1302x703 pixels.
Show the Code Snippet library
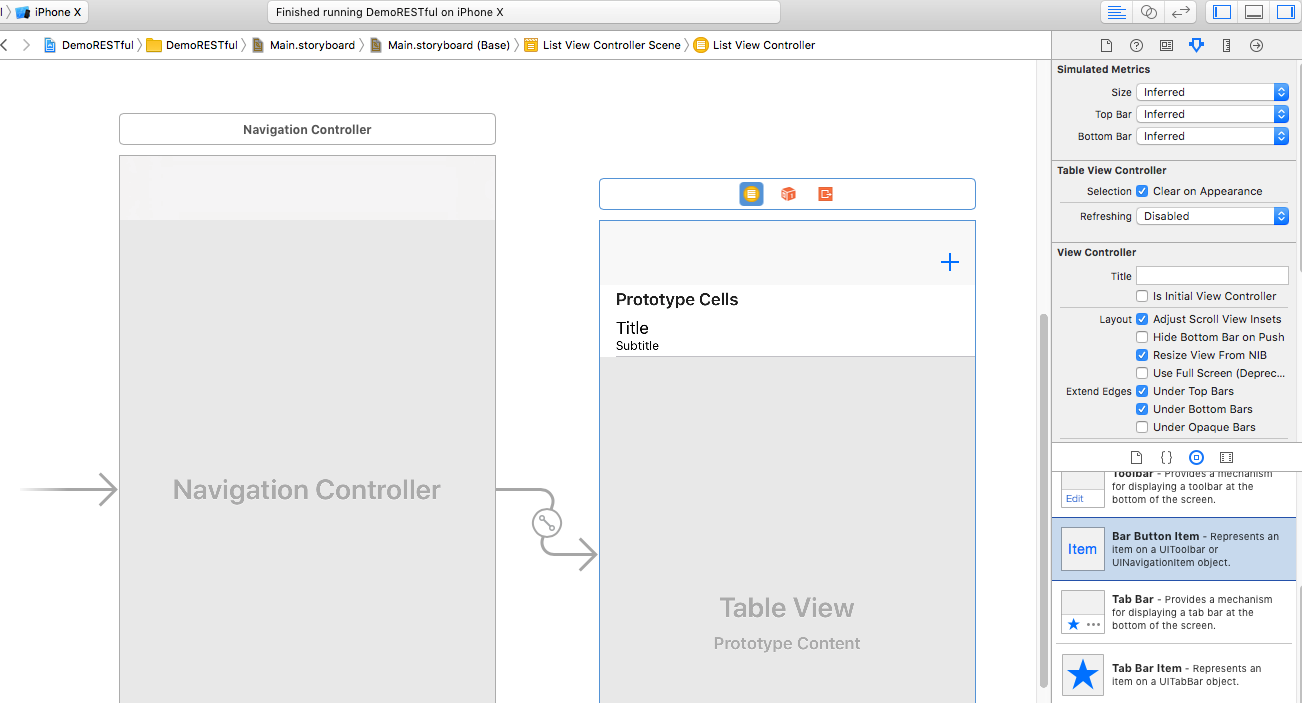[x=1166, y=457]
